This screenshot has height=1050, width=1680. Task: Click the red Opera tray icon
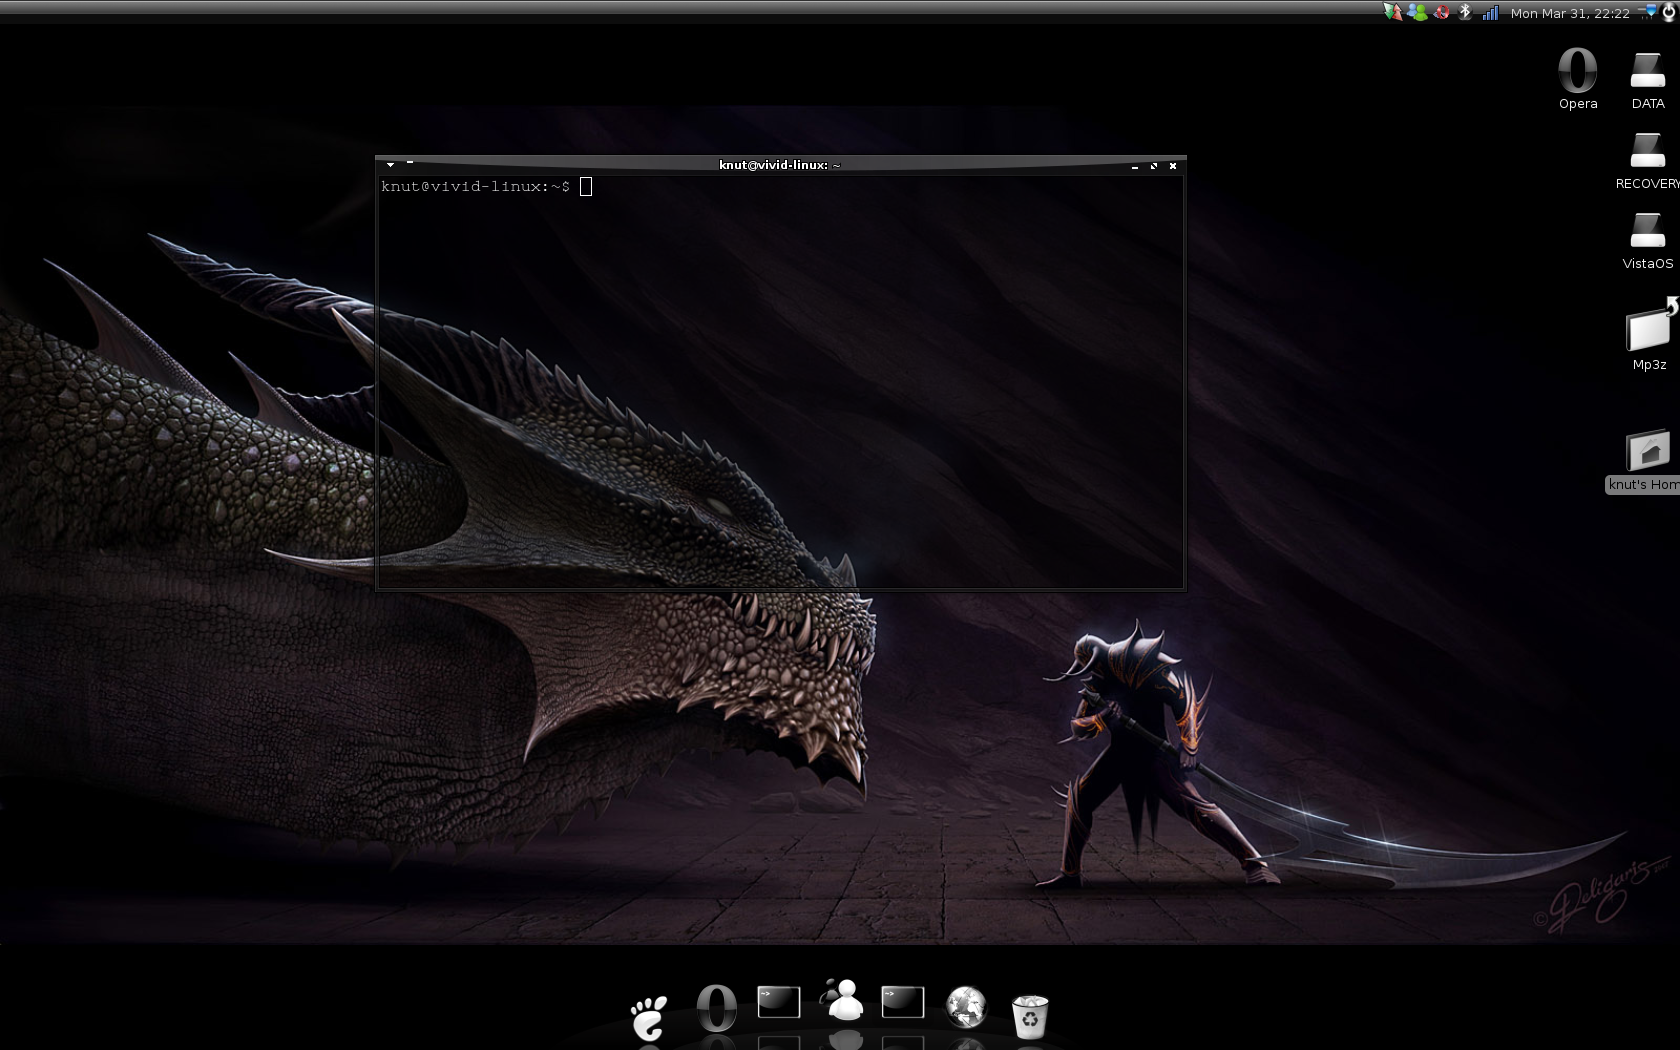(x=1441, y=12)
